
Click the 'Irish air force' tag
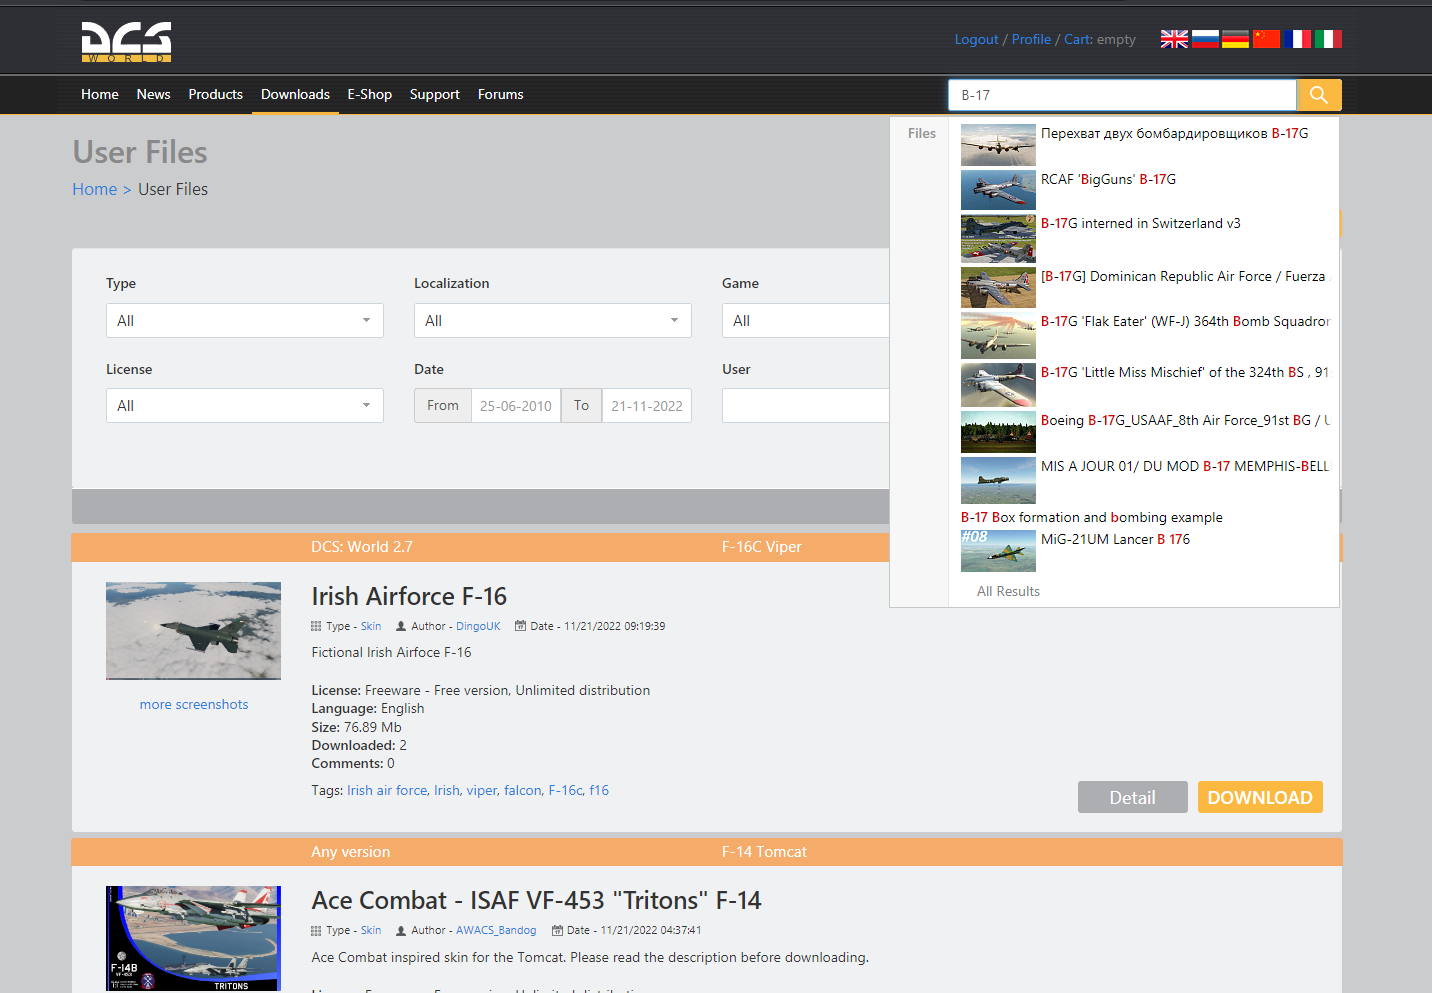pyautogui.click(x=387, y=791)
